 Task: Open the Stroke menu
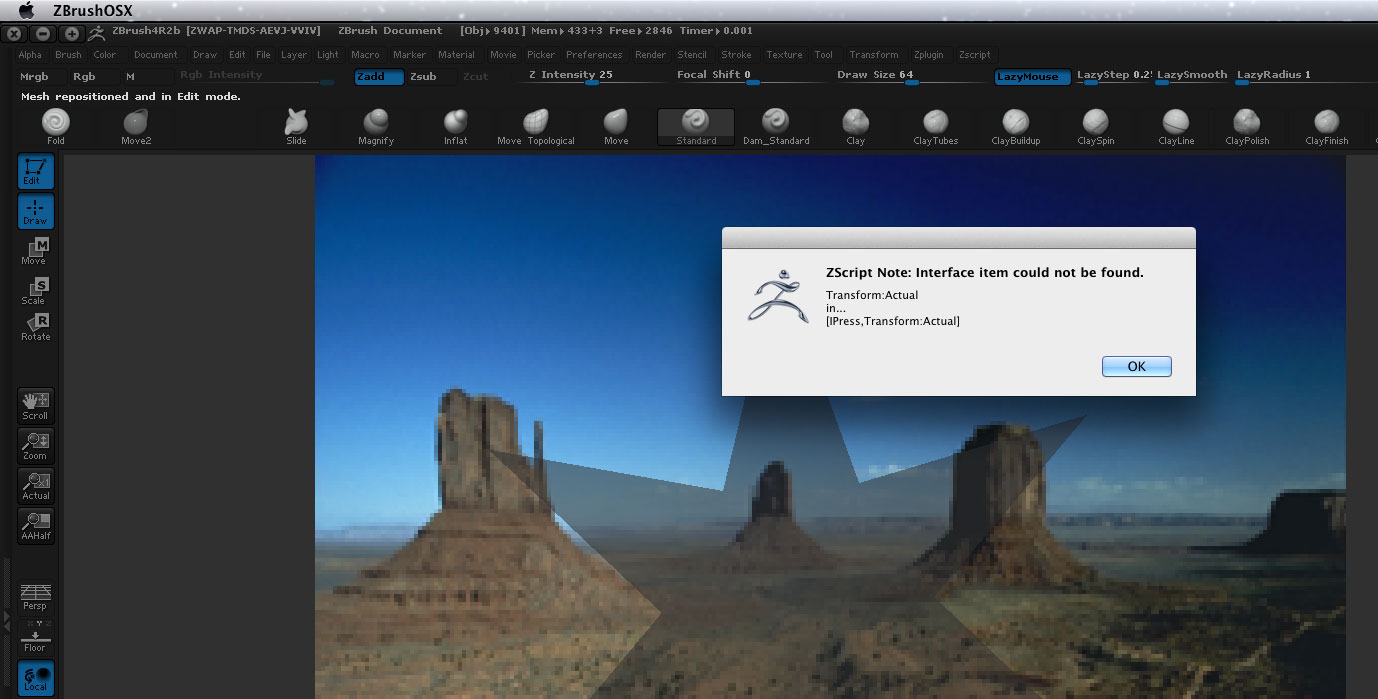736,55
